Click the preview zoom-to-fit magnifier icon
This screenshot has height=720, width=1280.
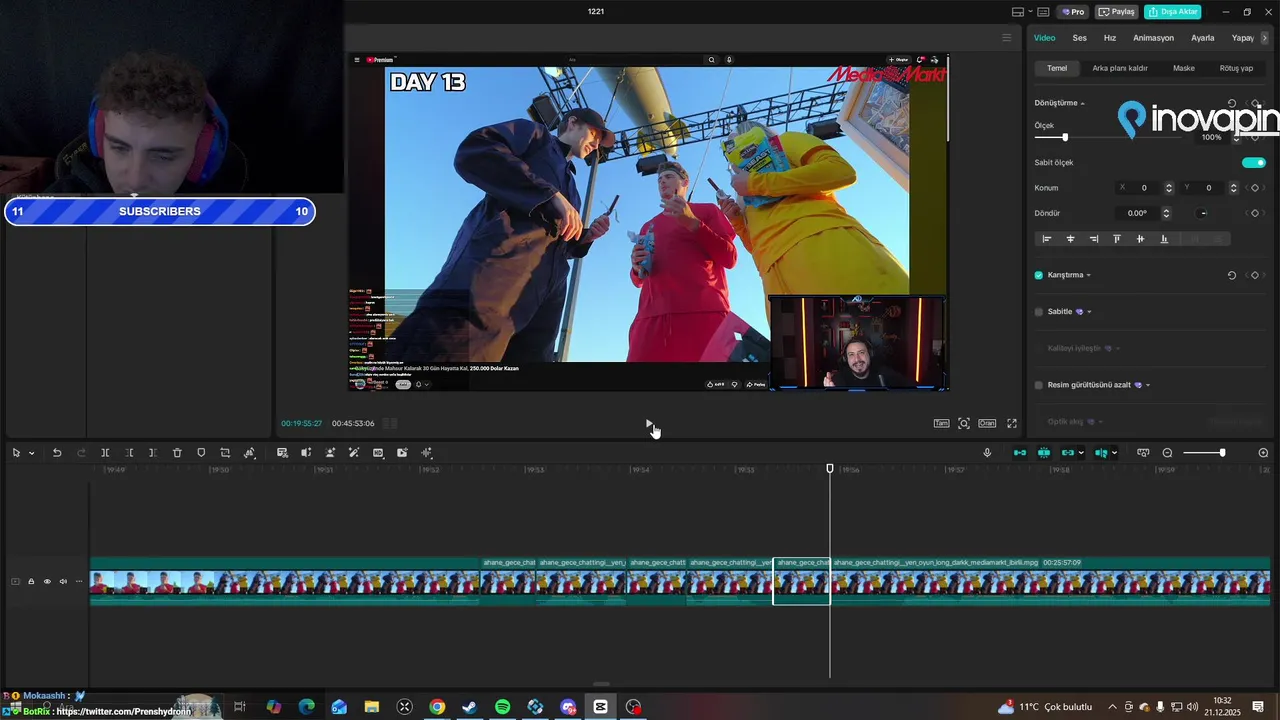(x=964, y=424)
